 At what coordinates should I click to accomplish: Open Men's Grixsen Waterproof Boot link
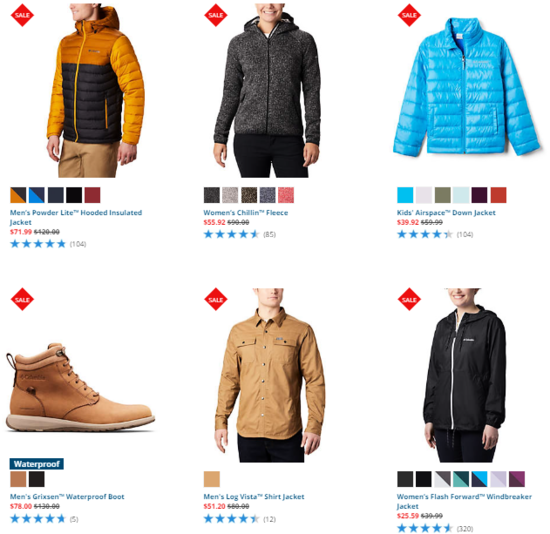click(67, 496)
